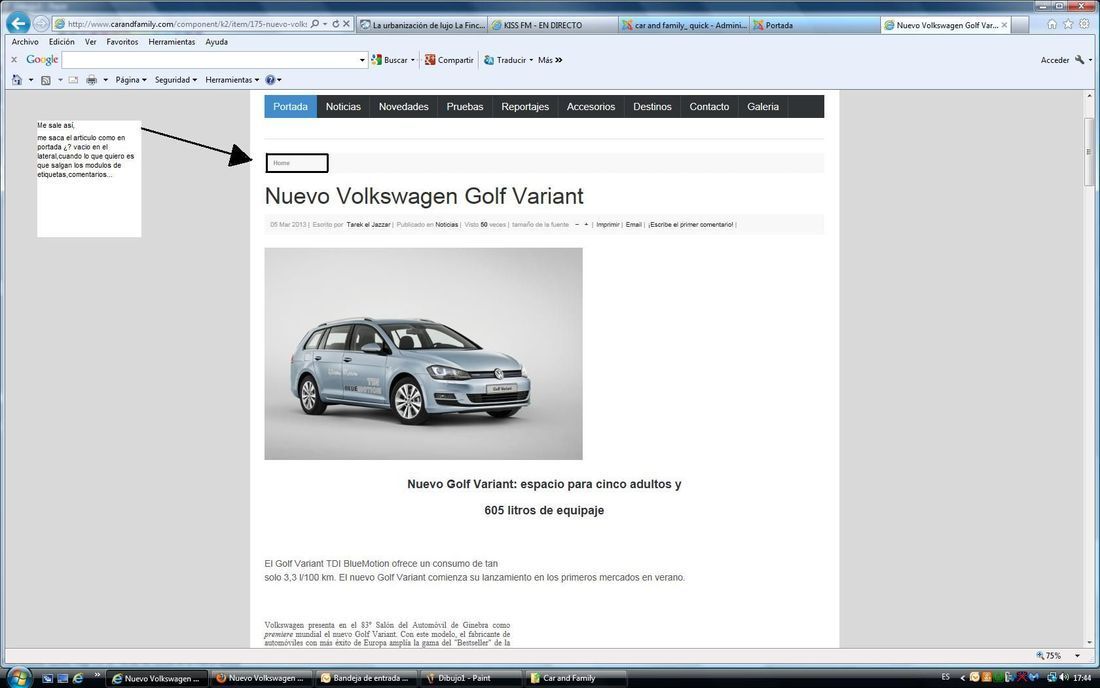Click the RSS feeds icon in command bar
This screenshot has width=1100, height=688.
coord(46,80)
